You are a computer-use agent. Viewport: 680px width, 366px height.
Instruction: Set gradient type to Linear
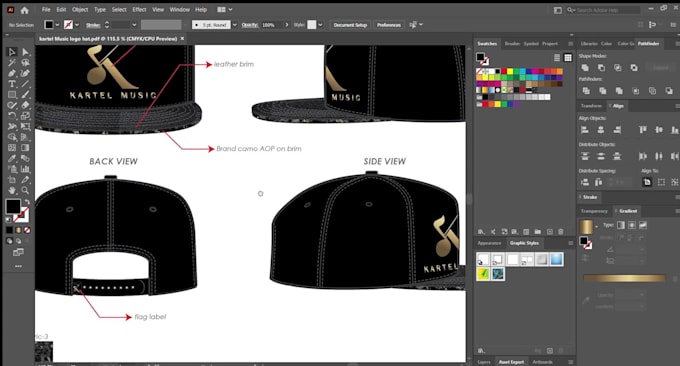[x=621, y=225]
